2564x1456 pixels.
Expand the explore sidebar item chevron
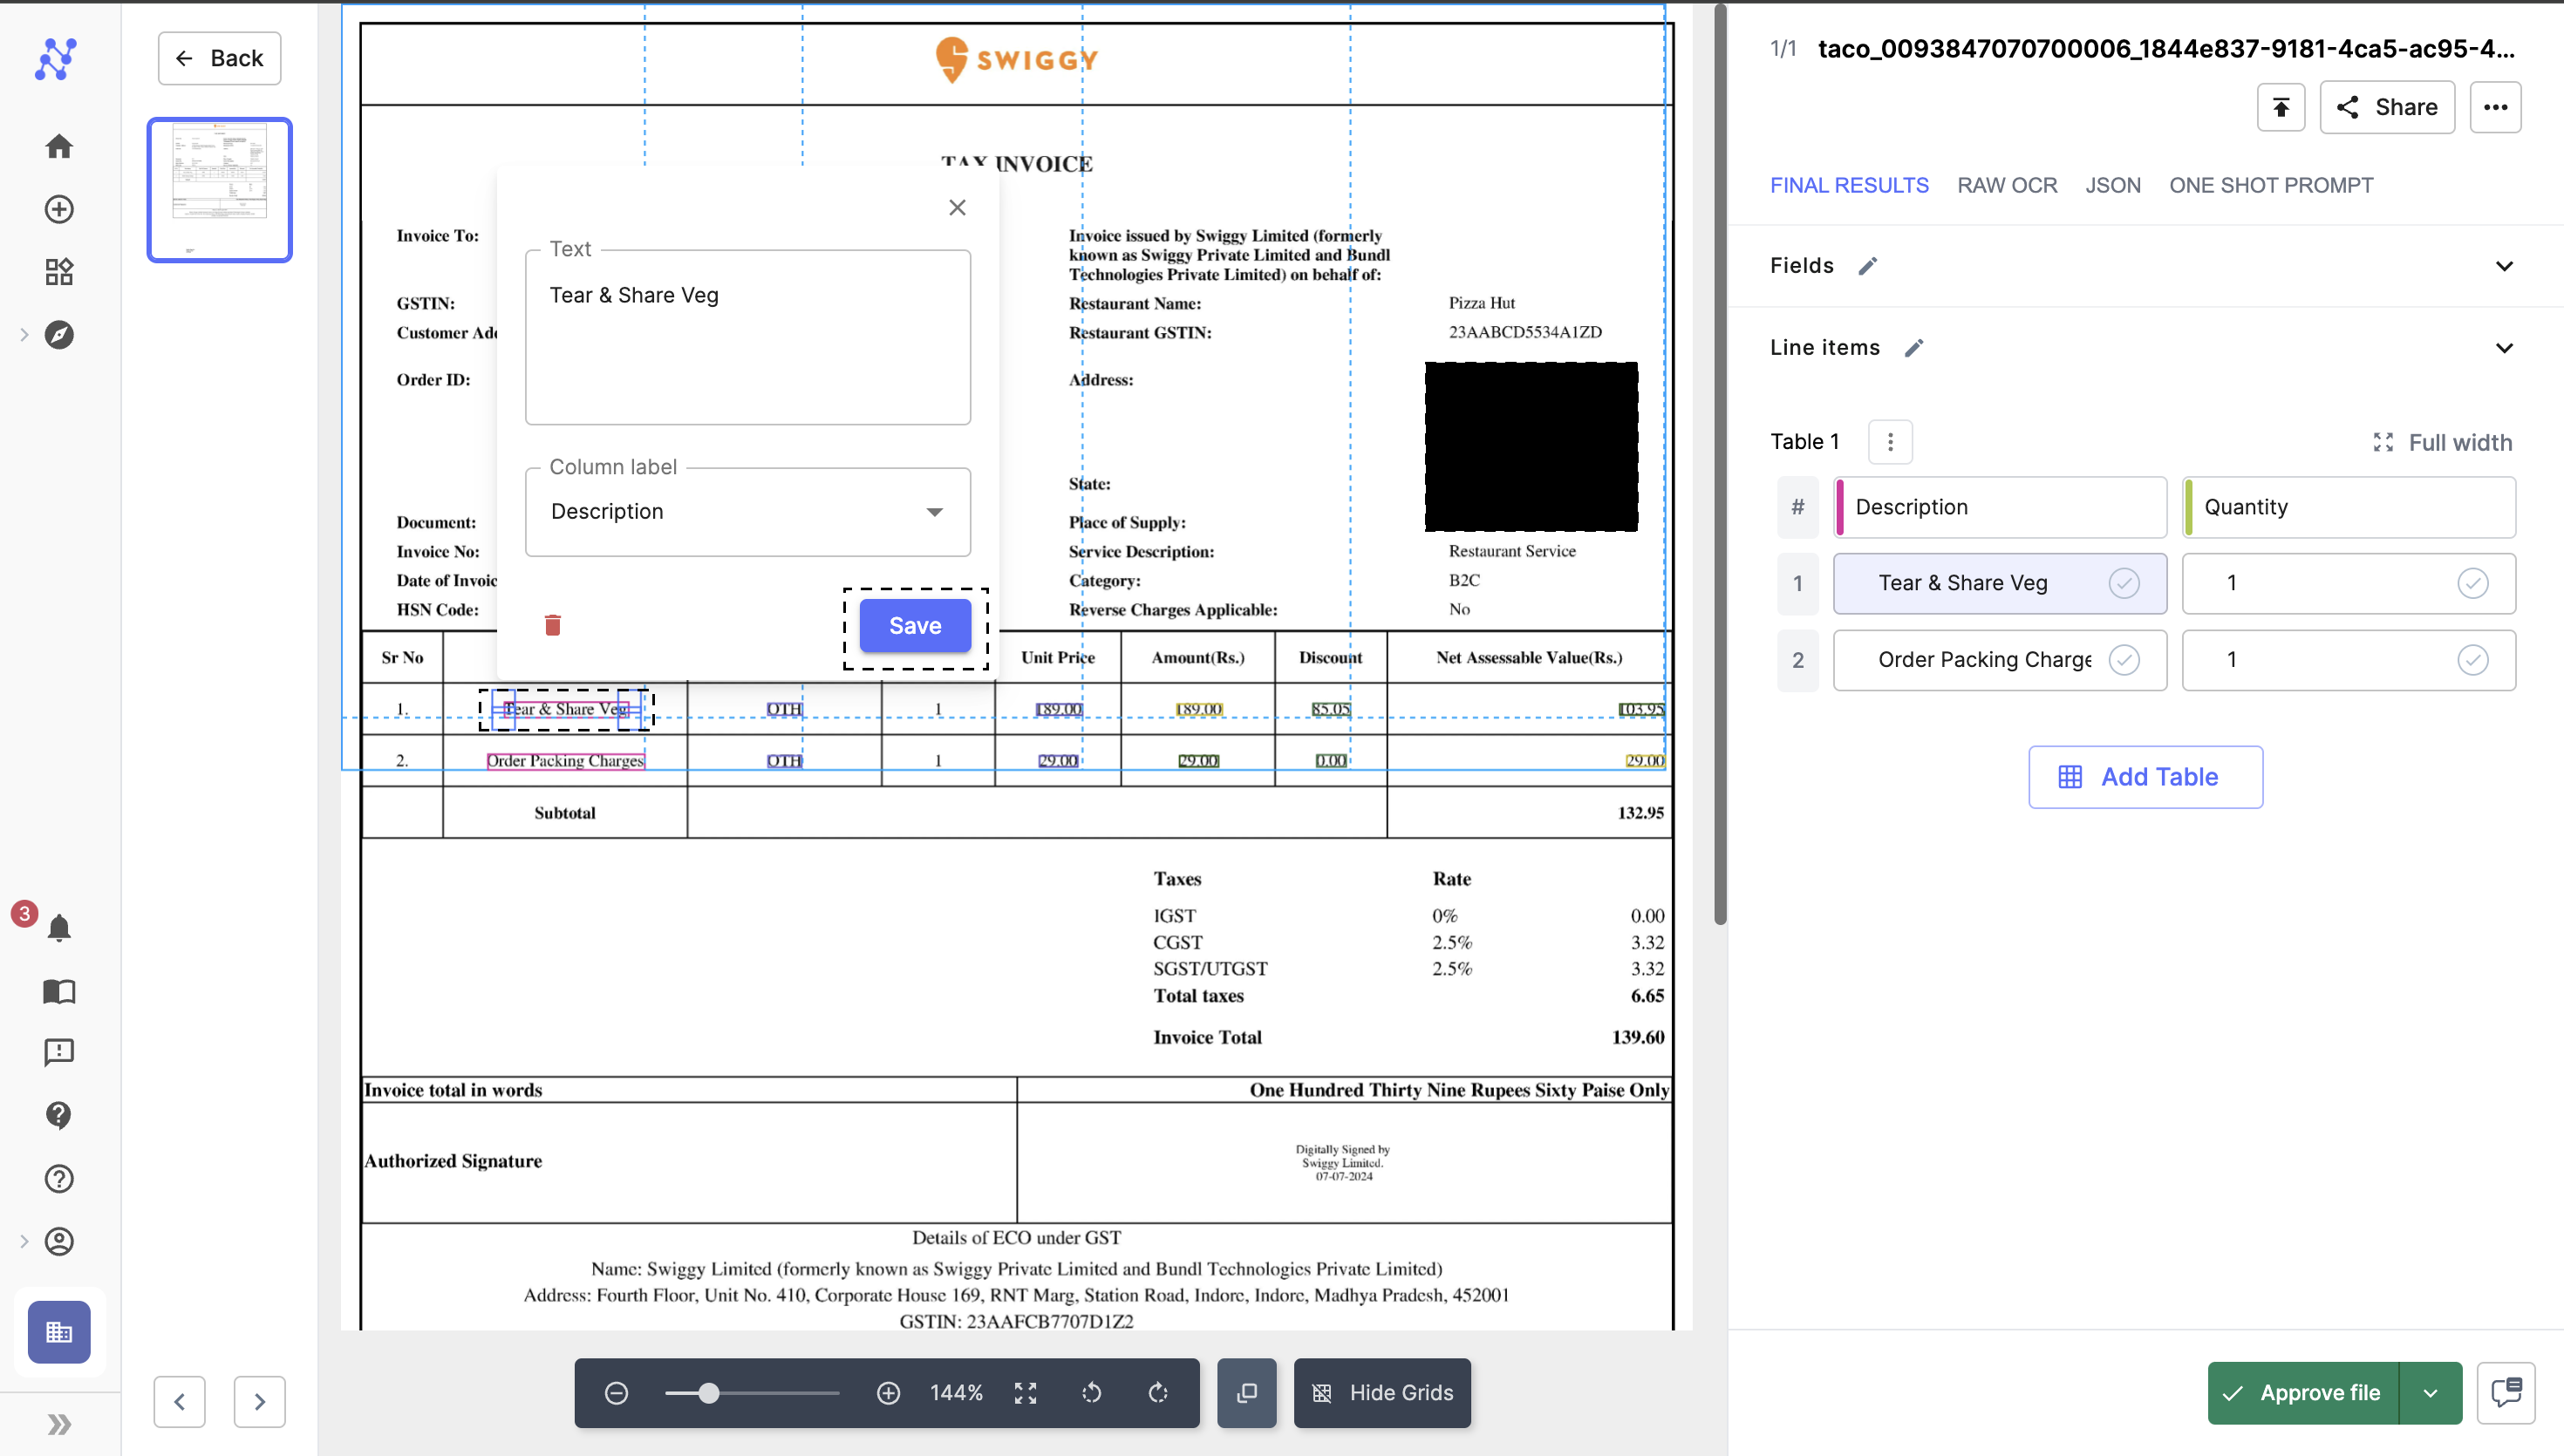pos(24,335)
